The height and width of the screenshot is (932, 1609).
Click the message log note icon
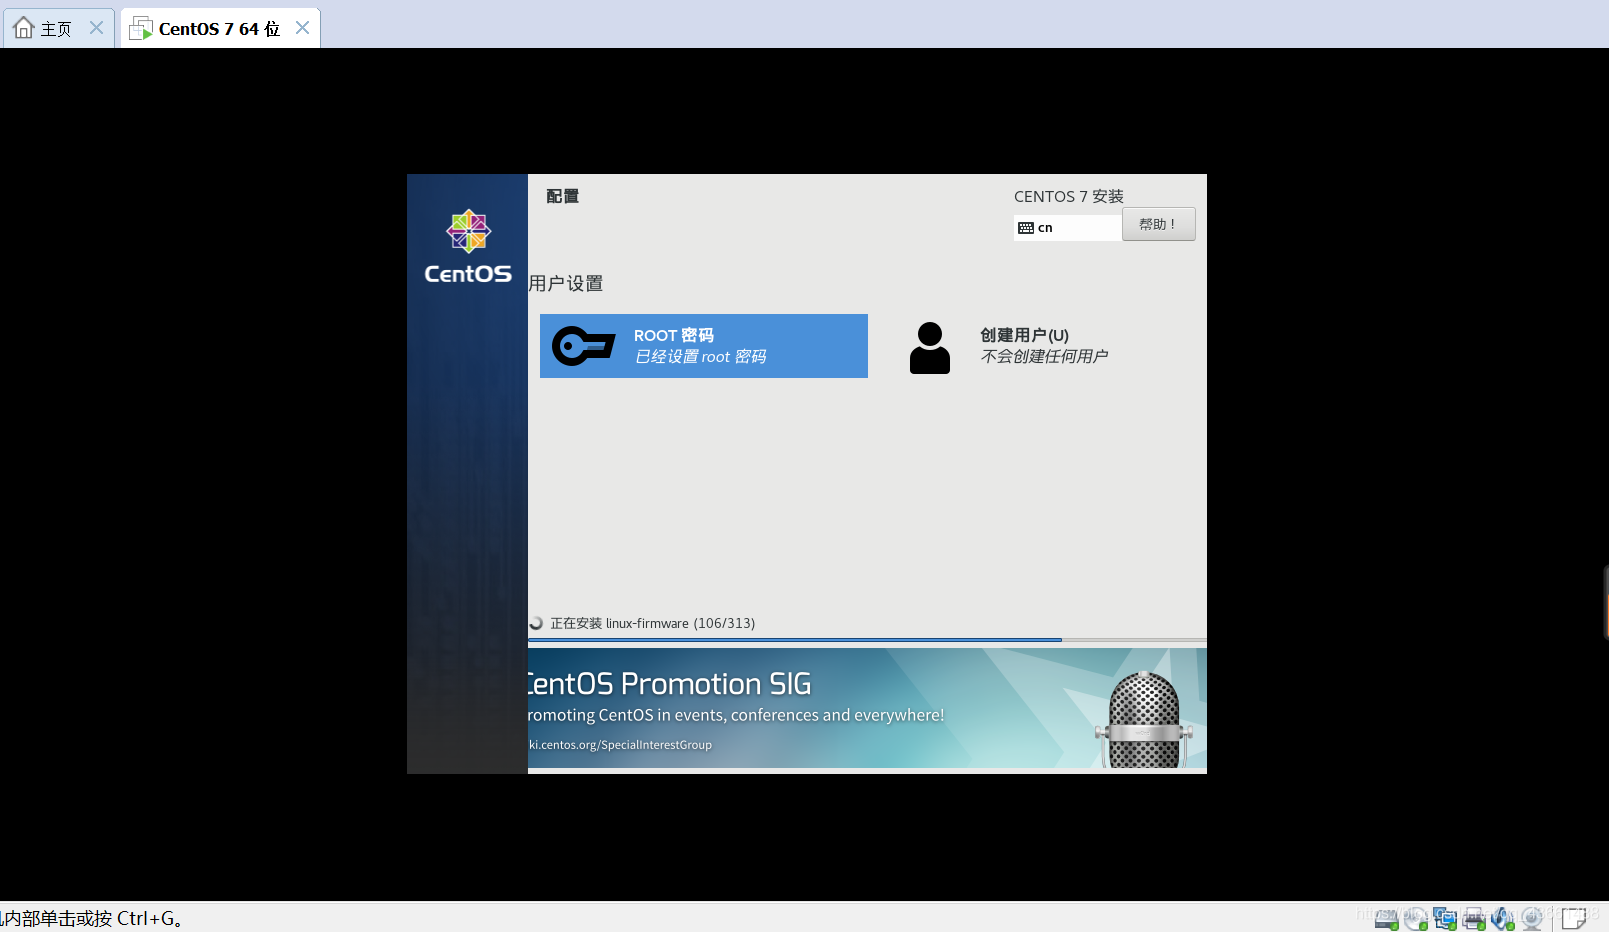1574,918
